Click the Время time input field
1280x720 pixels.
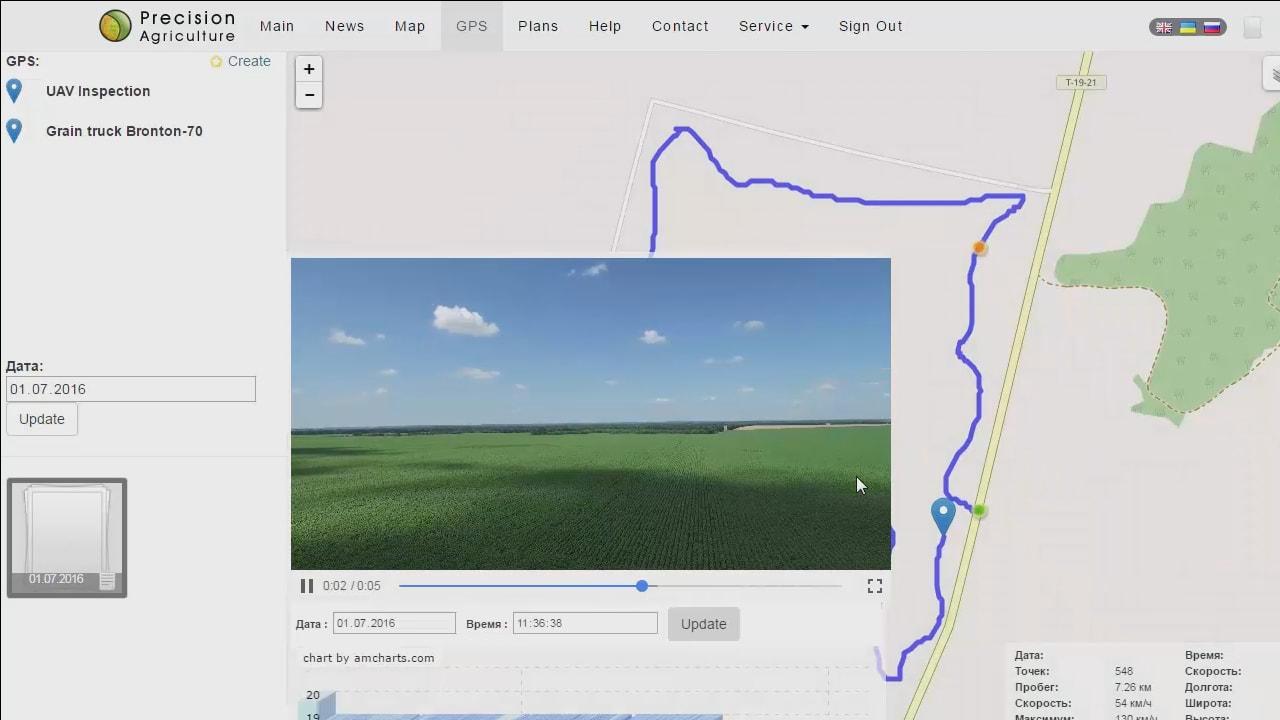click(x=584, y=622)
